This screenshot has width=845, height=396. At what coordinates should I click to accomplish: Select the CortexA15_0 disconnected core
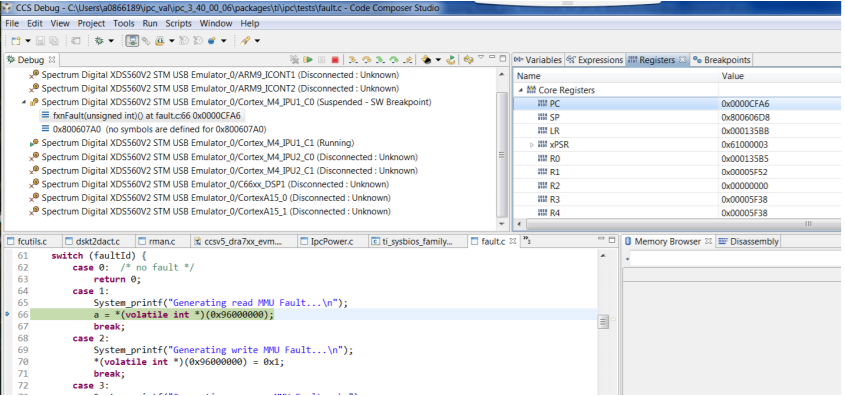tap(210, 198)
